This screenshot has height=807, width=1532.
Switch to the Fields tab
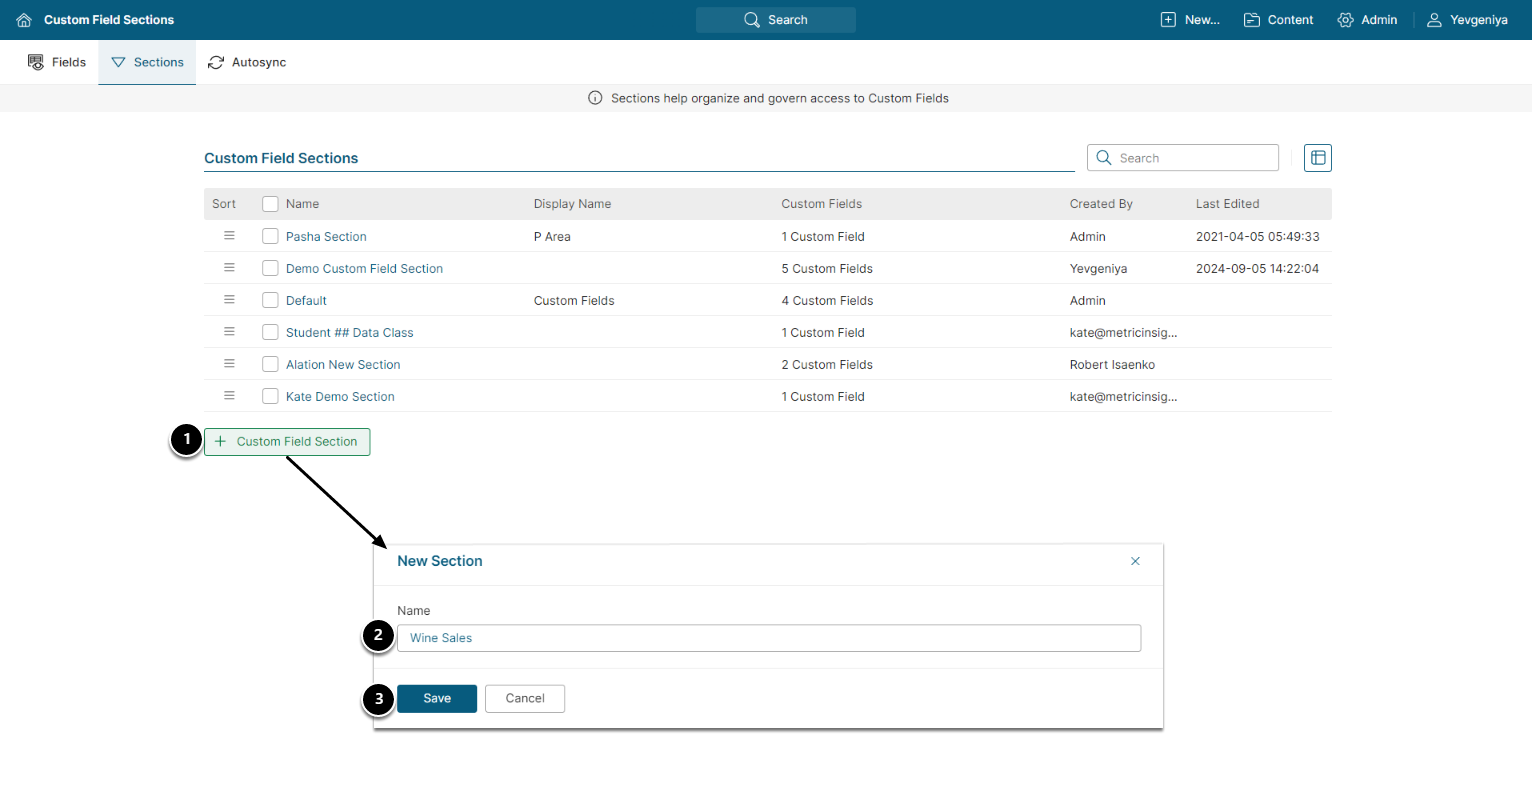(57, 62)
